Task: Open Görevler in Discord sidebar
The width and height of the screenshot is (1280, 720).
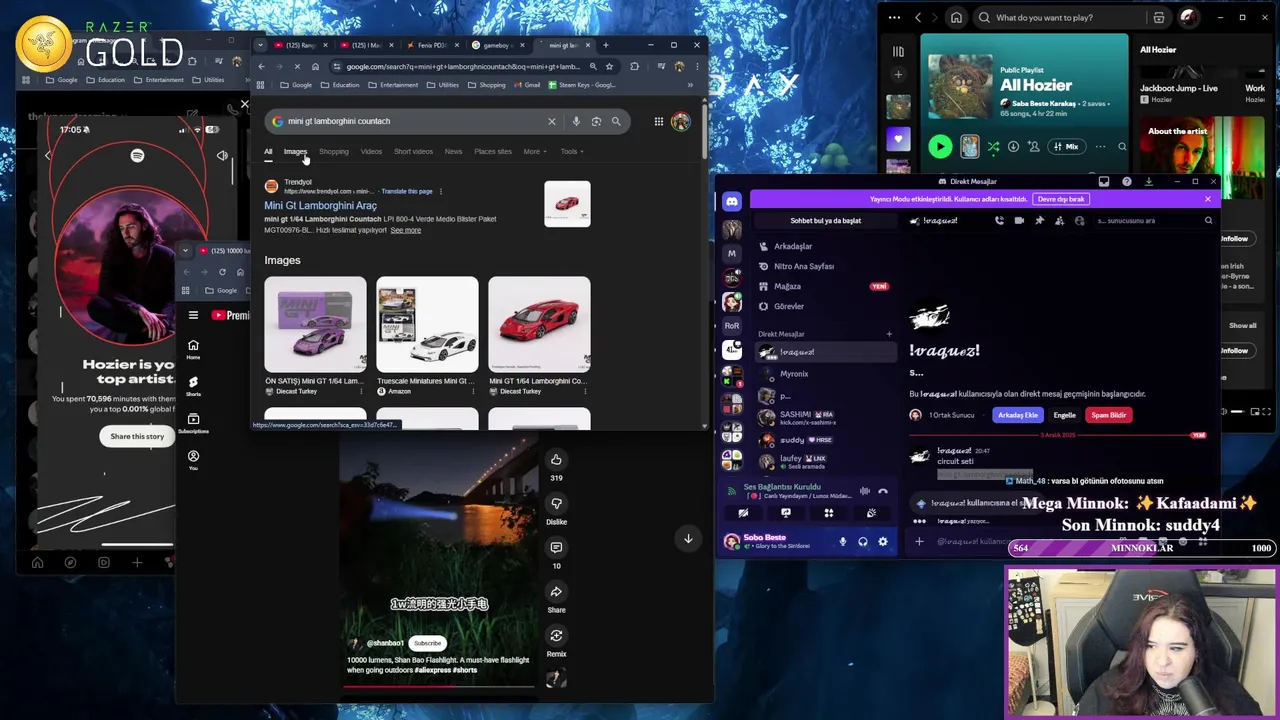Action: (826, 306)
